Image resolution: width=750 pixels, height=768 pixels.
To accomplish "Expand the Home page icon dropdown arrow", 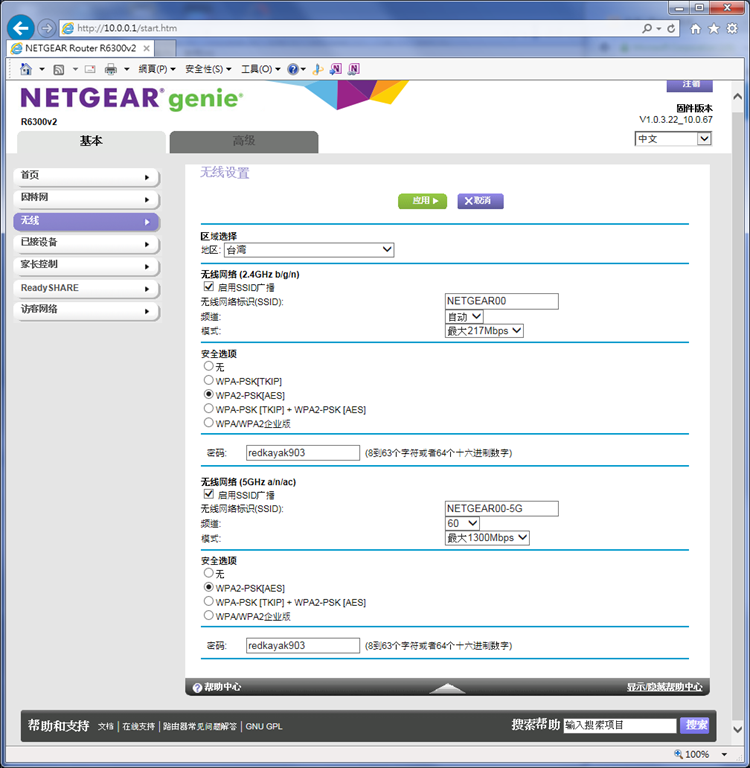I will pos(42,69).
